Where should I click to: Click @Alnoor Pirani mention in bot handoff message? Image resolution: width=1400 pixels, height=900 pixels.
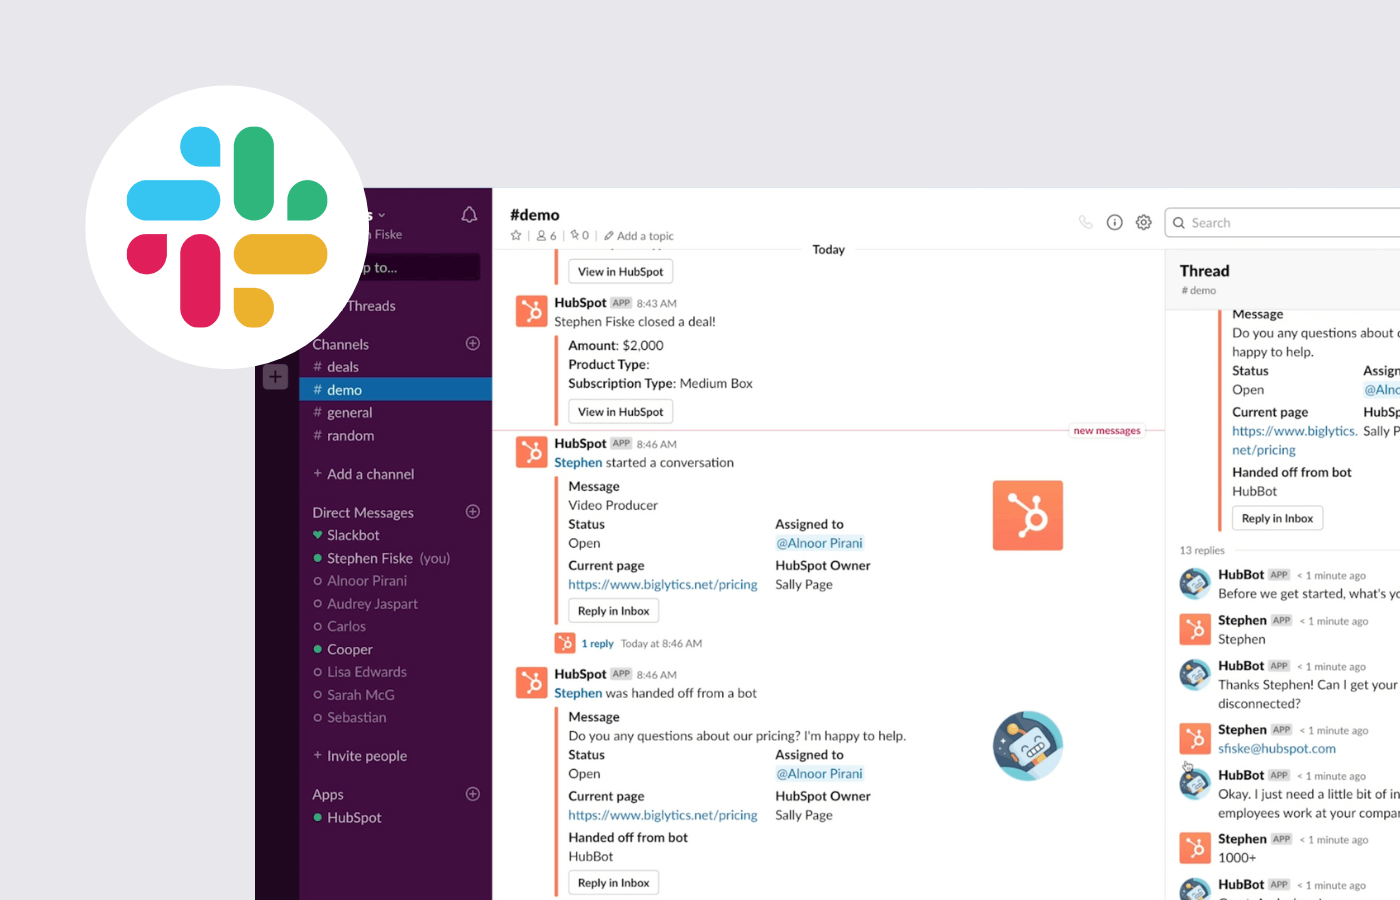click(x=819, y=774)
